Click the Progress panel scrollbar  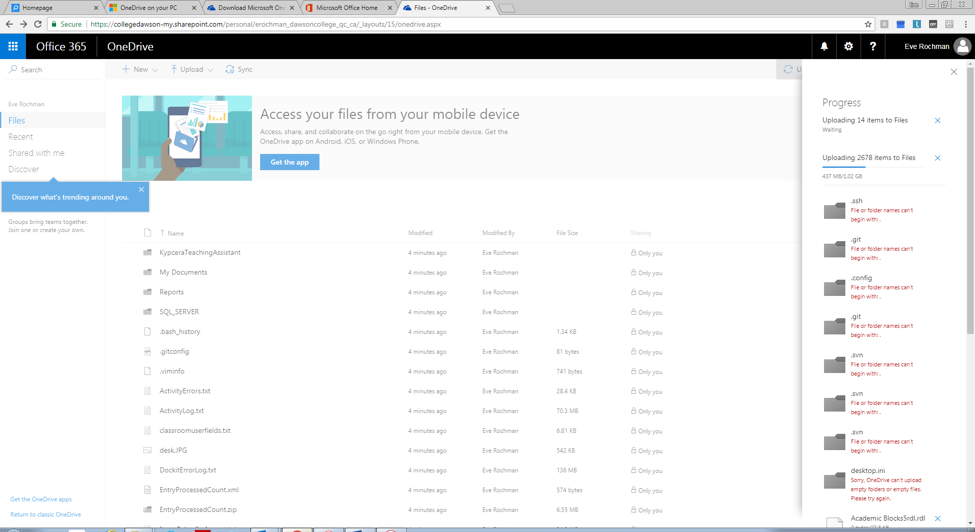pos(970,199)
